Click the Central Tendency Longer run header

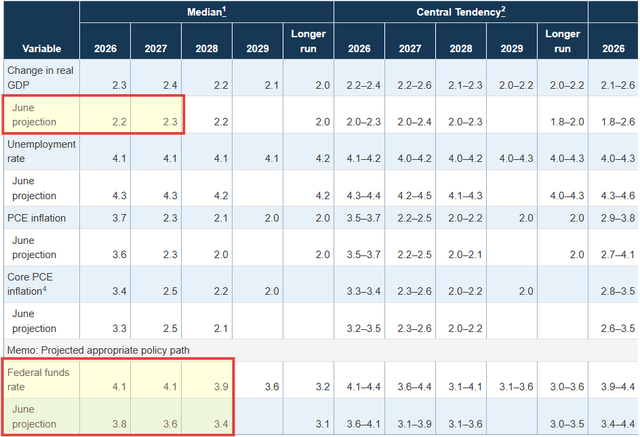tap(562, 41)
